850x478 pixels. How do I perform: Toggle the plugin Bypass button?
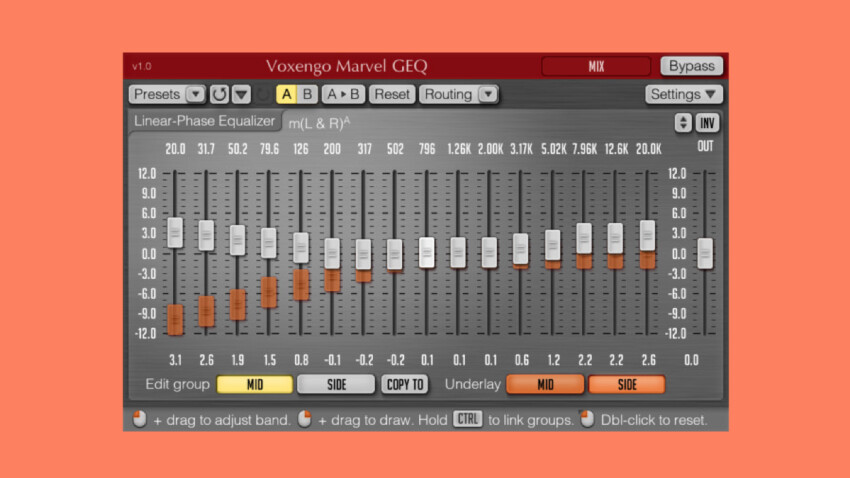click(691, 67)
